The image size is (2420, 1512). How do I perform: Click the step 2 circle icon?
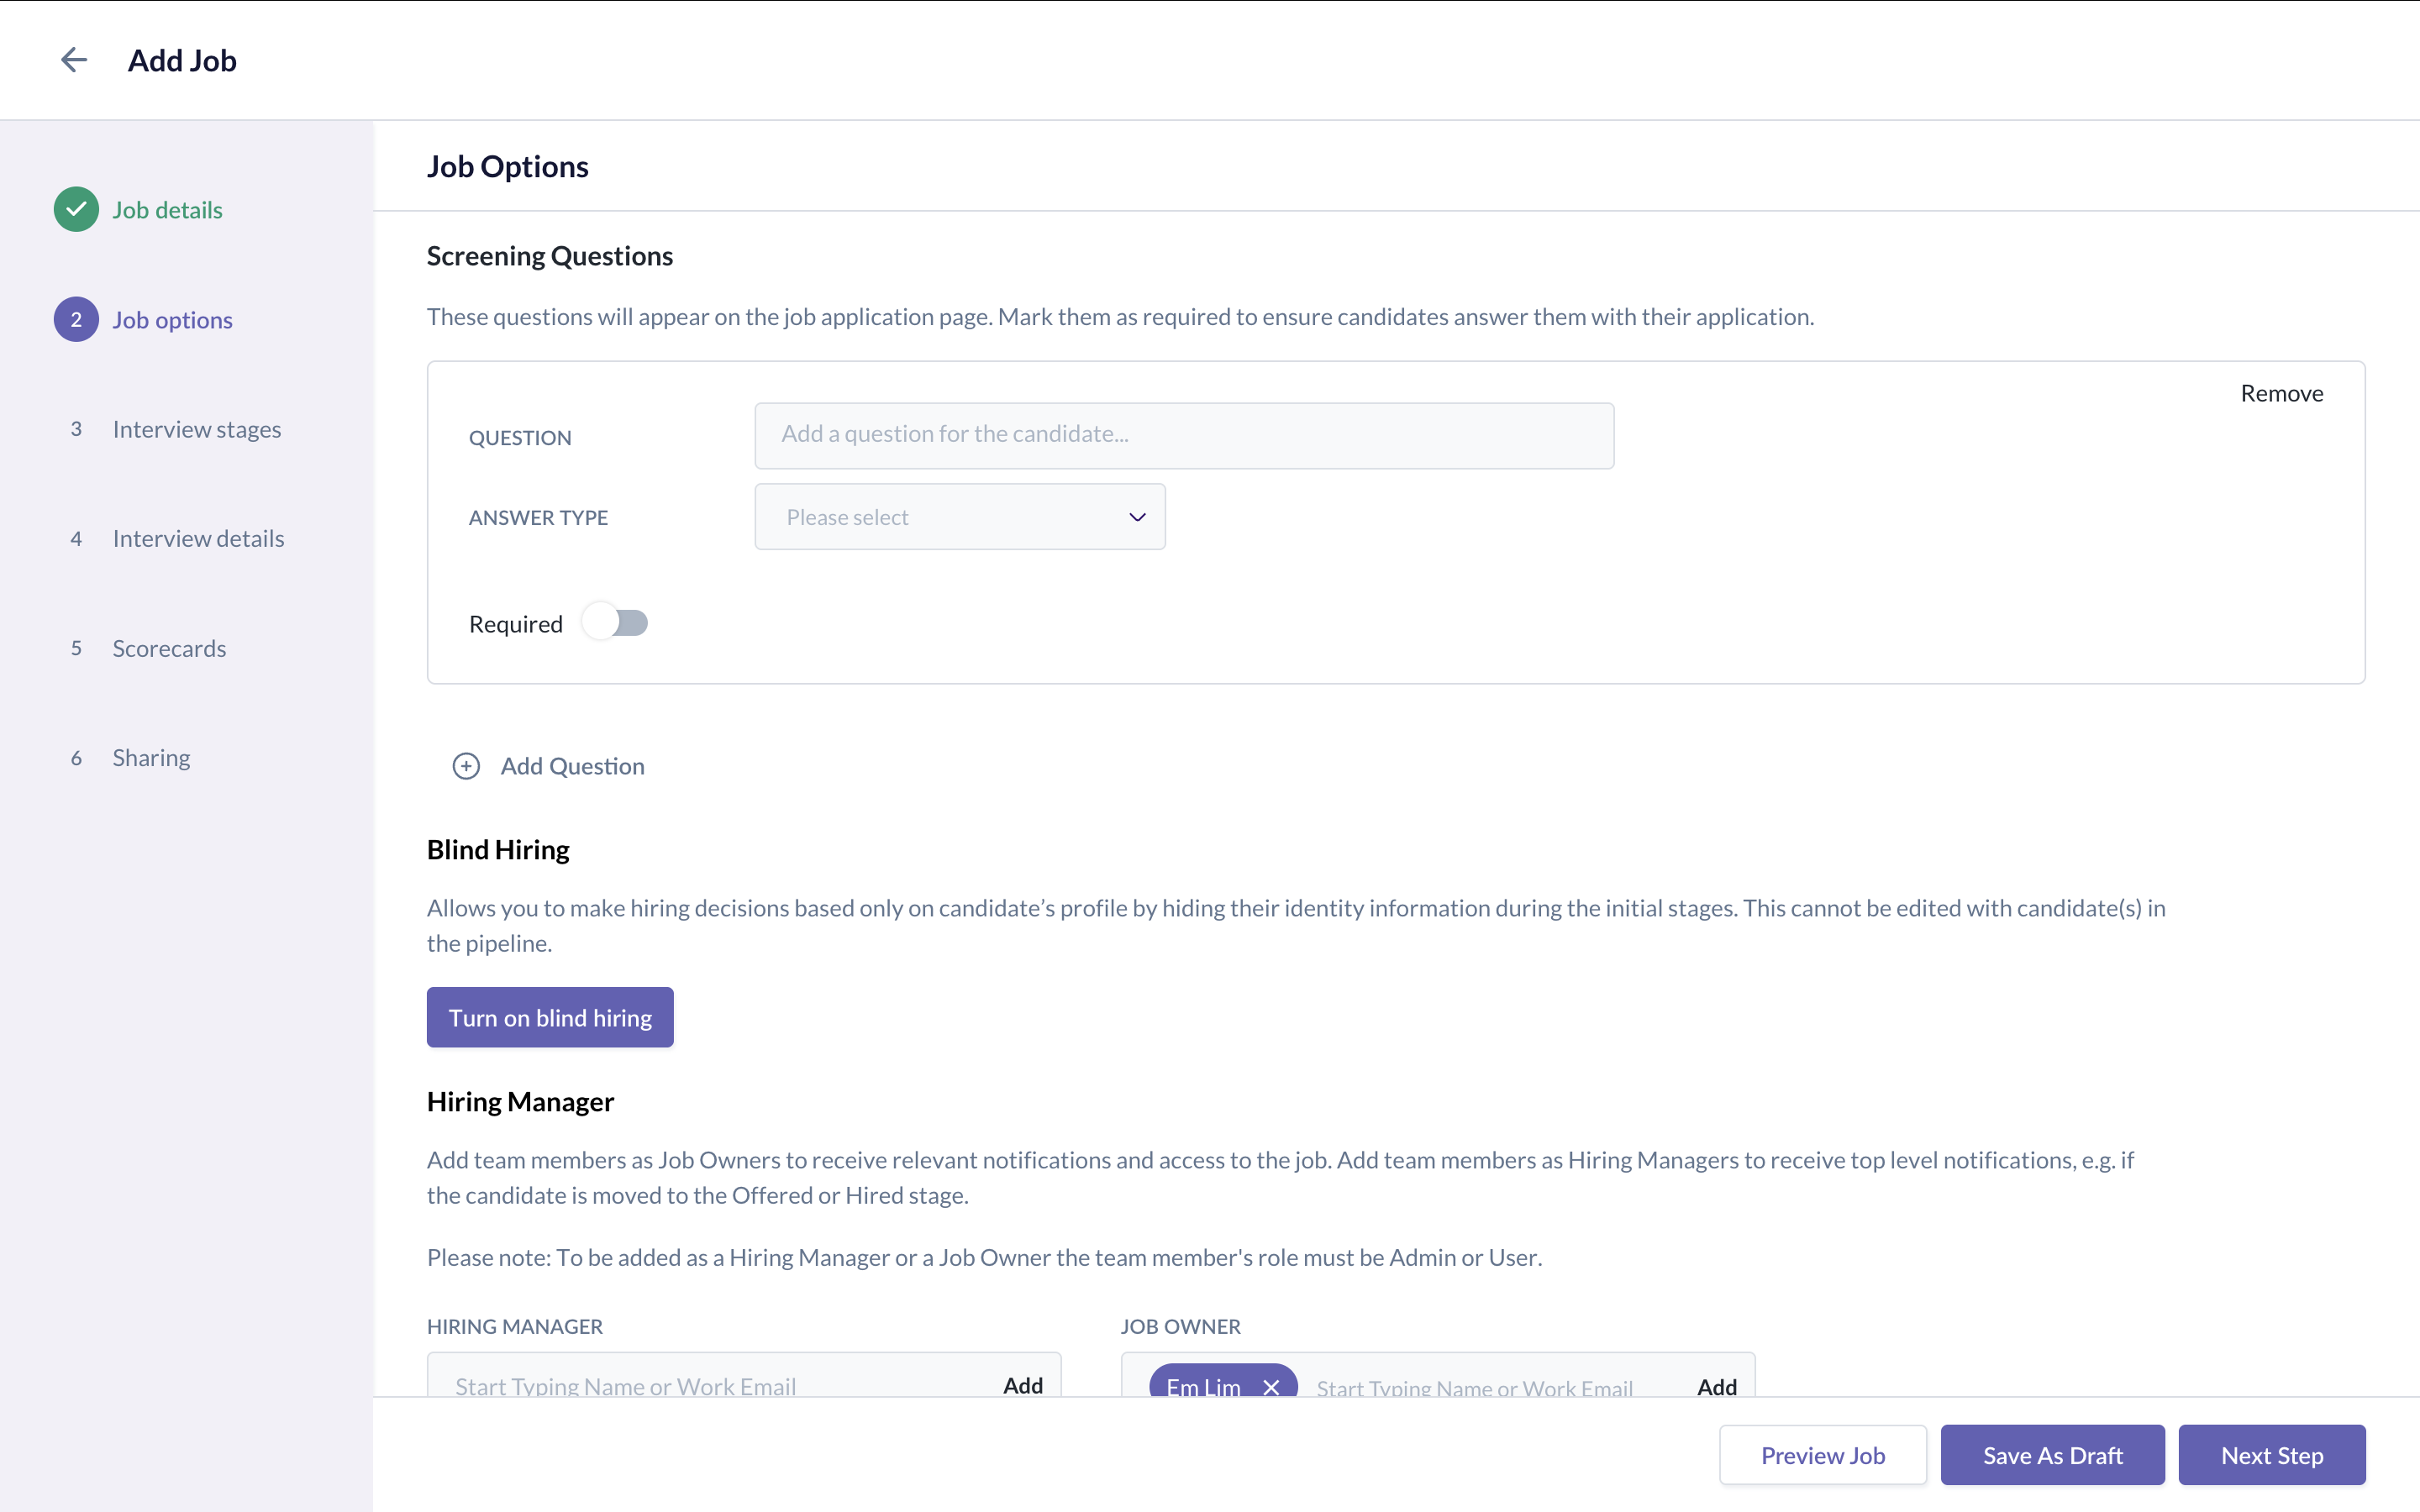(76, 320)
